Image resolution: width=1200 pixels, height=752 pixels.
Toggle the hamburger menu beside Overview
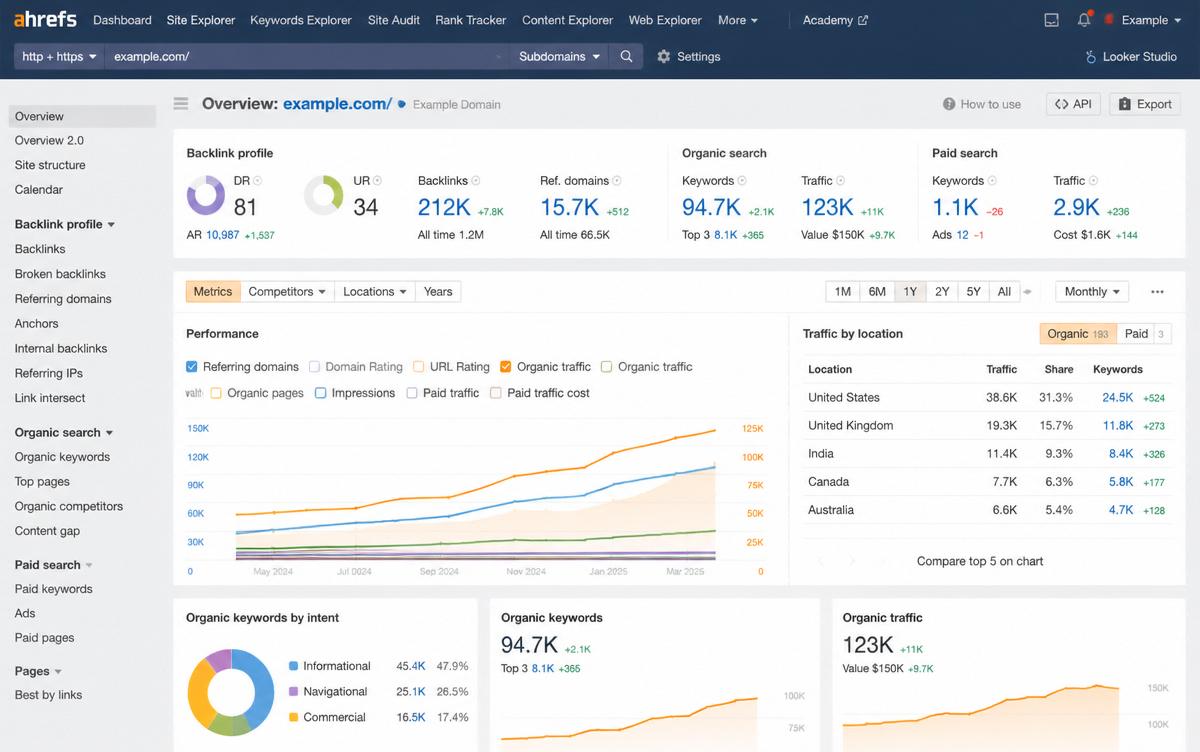(x=181, y=103)
